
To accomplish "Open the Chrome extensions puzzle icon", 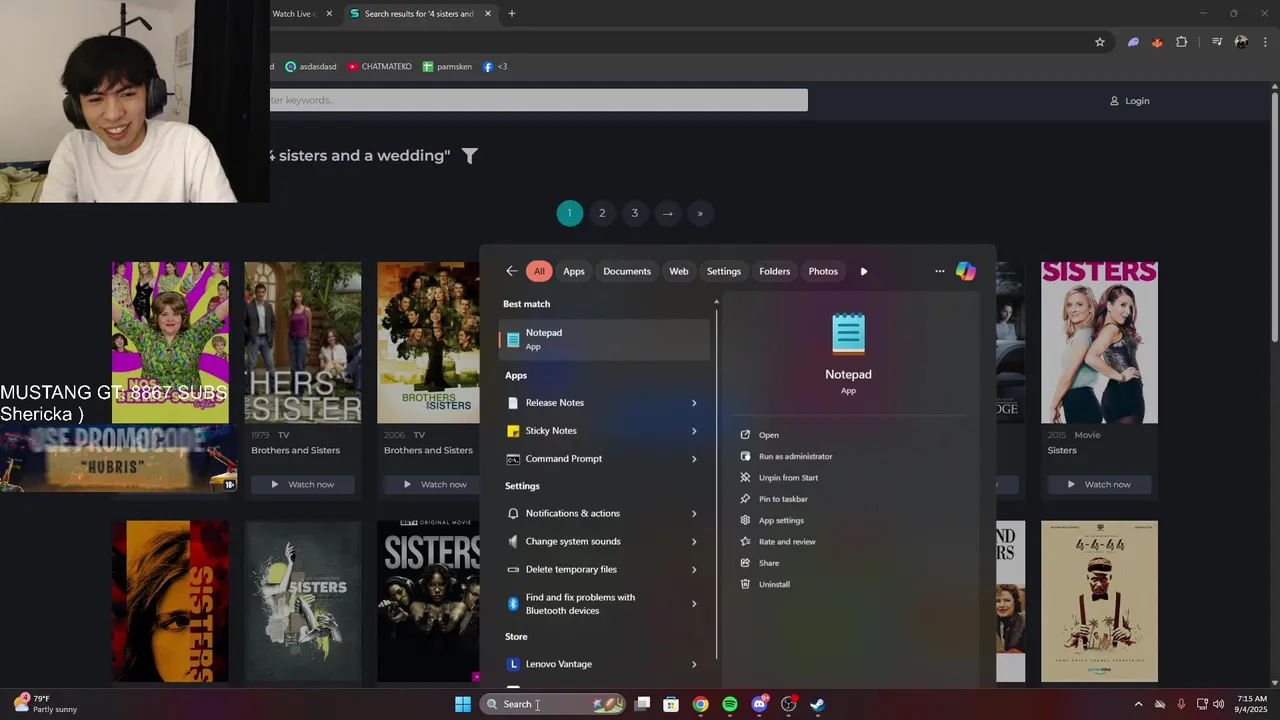I will (1181, 42).
